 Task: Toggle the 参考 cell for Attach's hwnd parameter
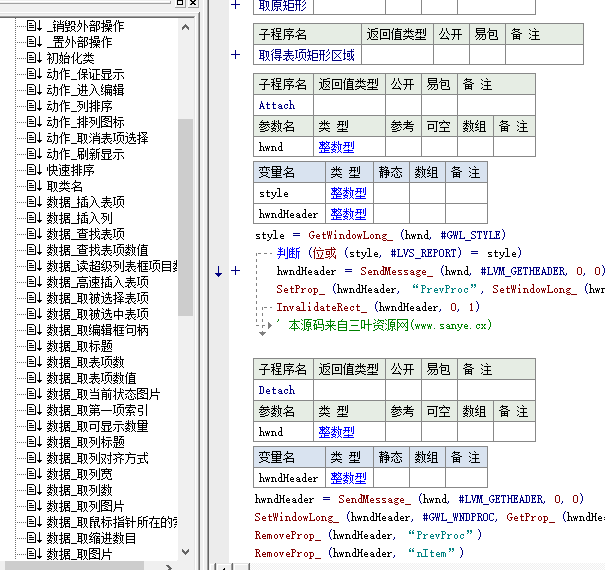(402, 147)
